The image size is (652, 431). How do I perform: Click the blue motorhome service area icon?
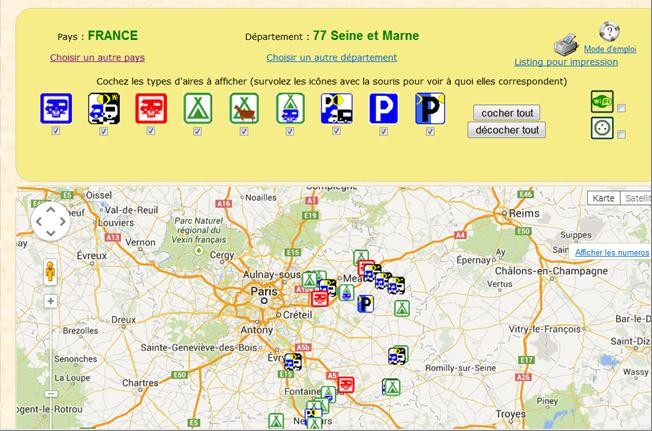click(55, 109)
